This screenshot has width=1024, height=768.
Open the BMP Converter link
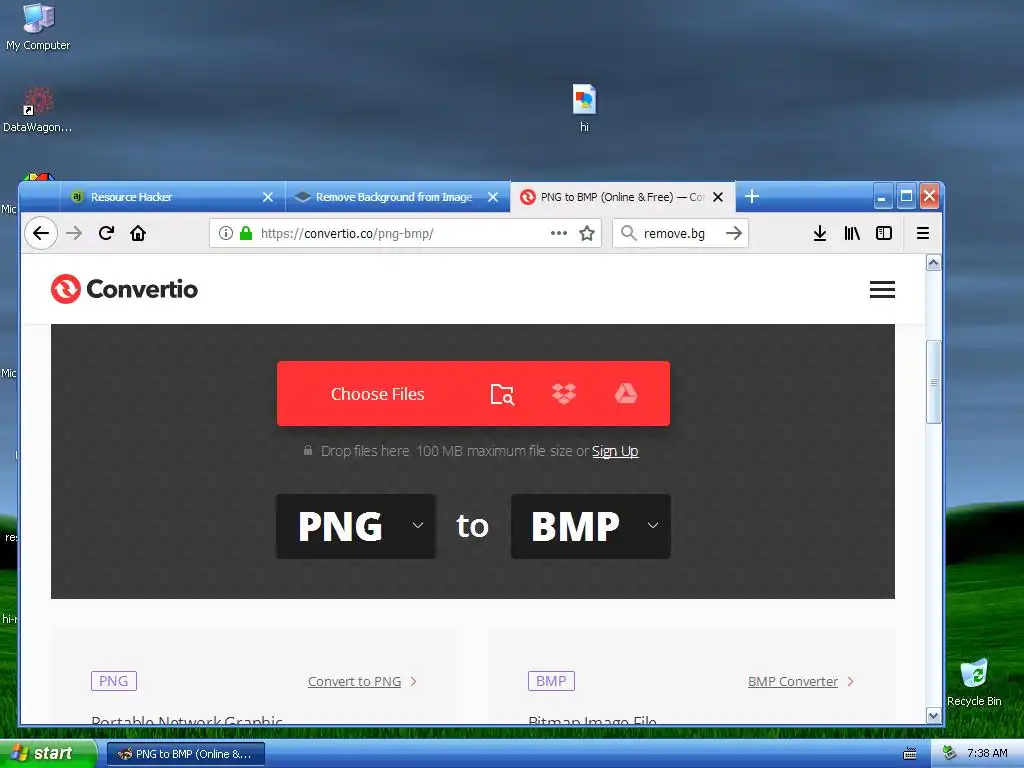click(x=793, y=681)
